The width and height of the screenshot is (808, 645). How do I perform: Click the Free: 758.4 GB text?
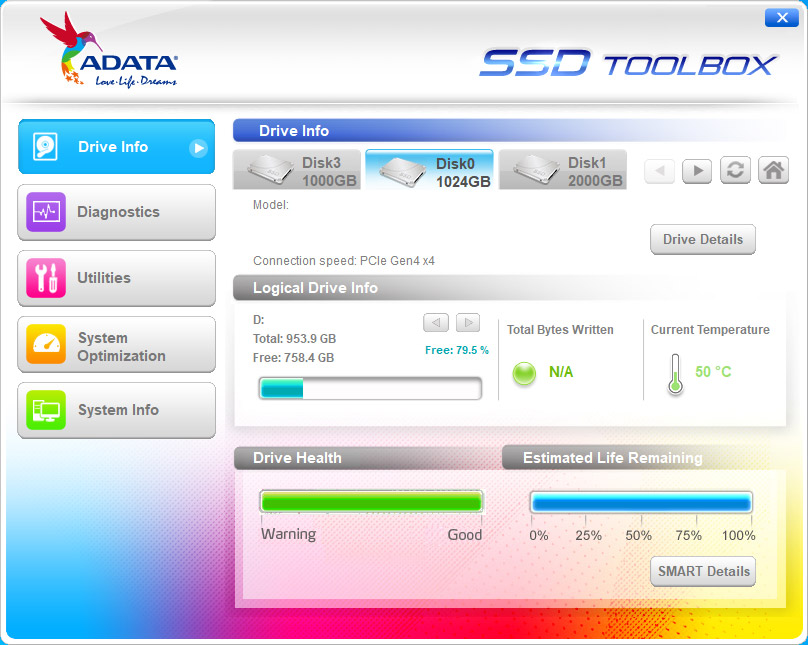click(293, 358)
